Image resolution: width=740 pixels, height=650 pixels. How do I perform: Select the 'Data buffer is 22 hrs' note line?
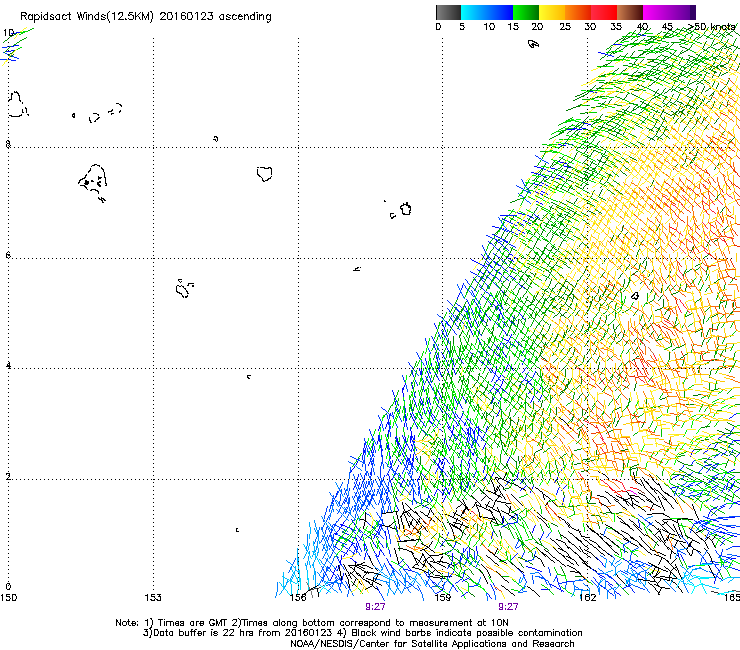point(238,633)
